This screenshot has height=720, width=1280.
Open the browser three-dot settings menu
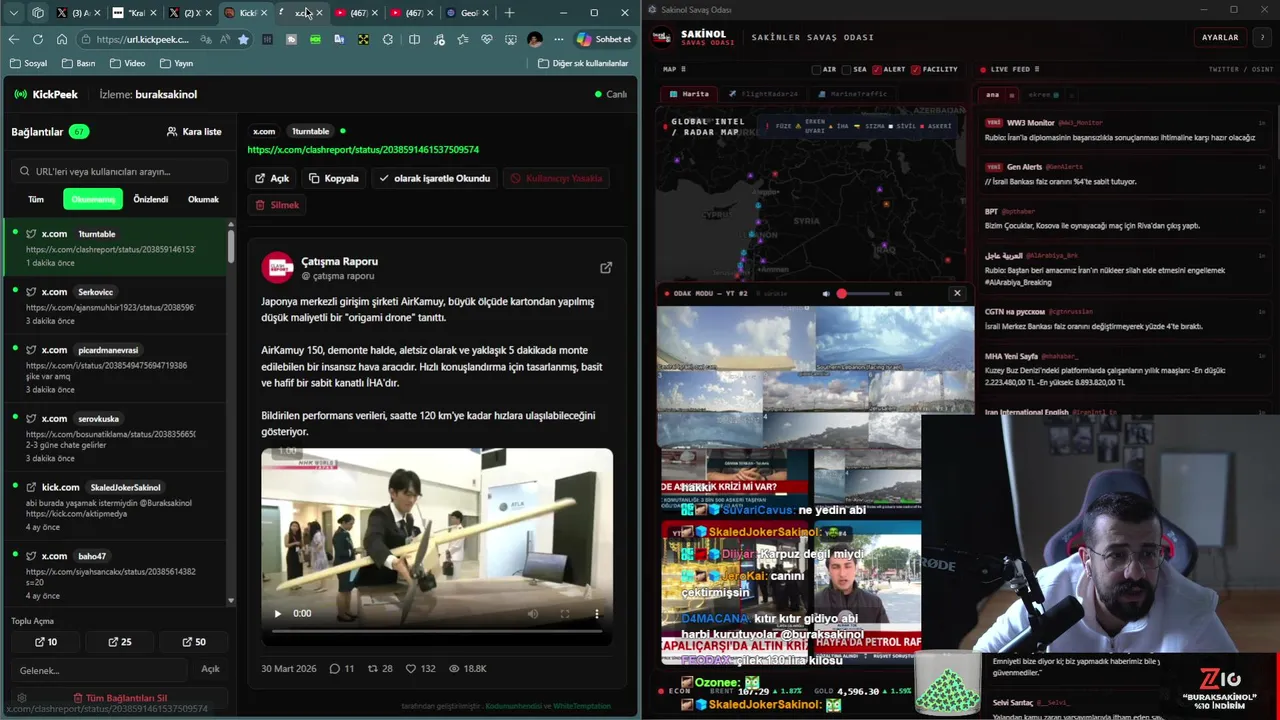point(559,39)
